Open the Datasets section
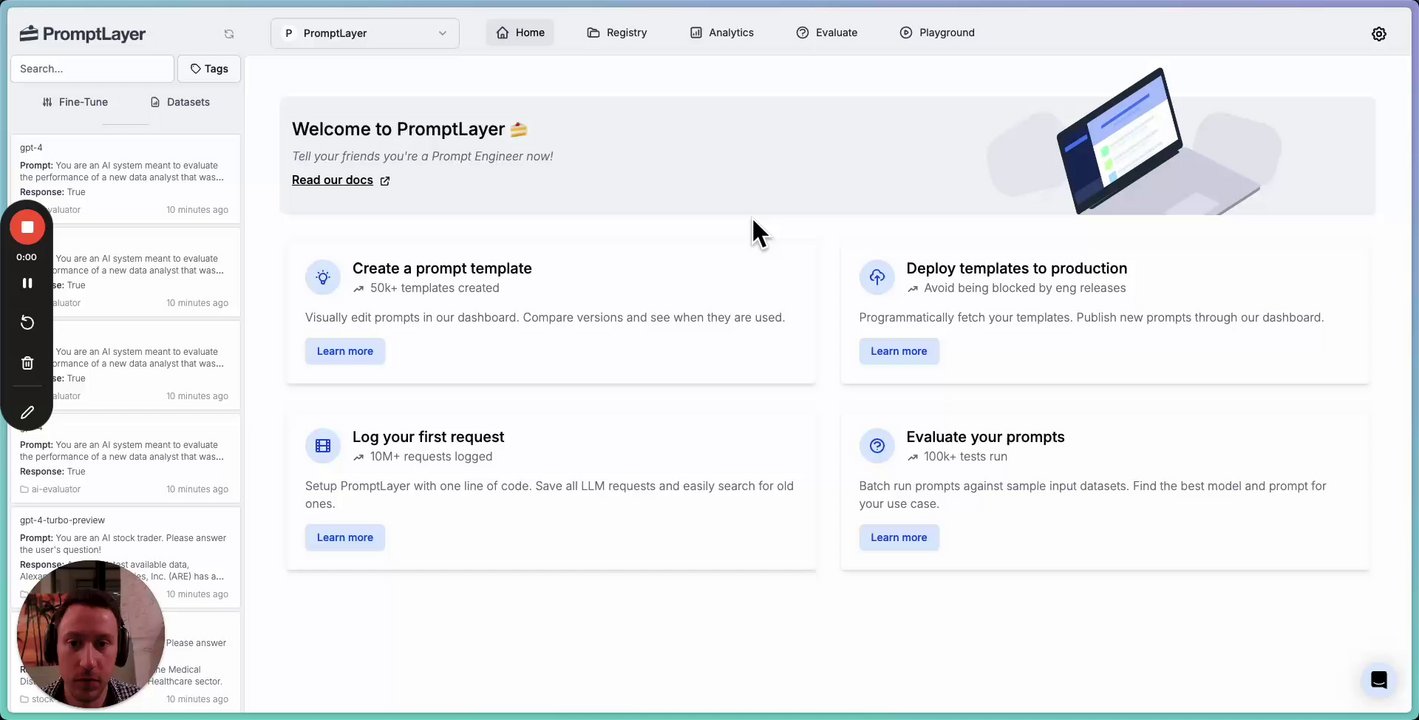 [180, 102]
